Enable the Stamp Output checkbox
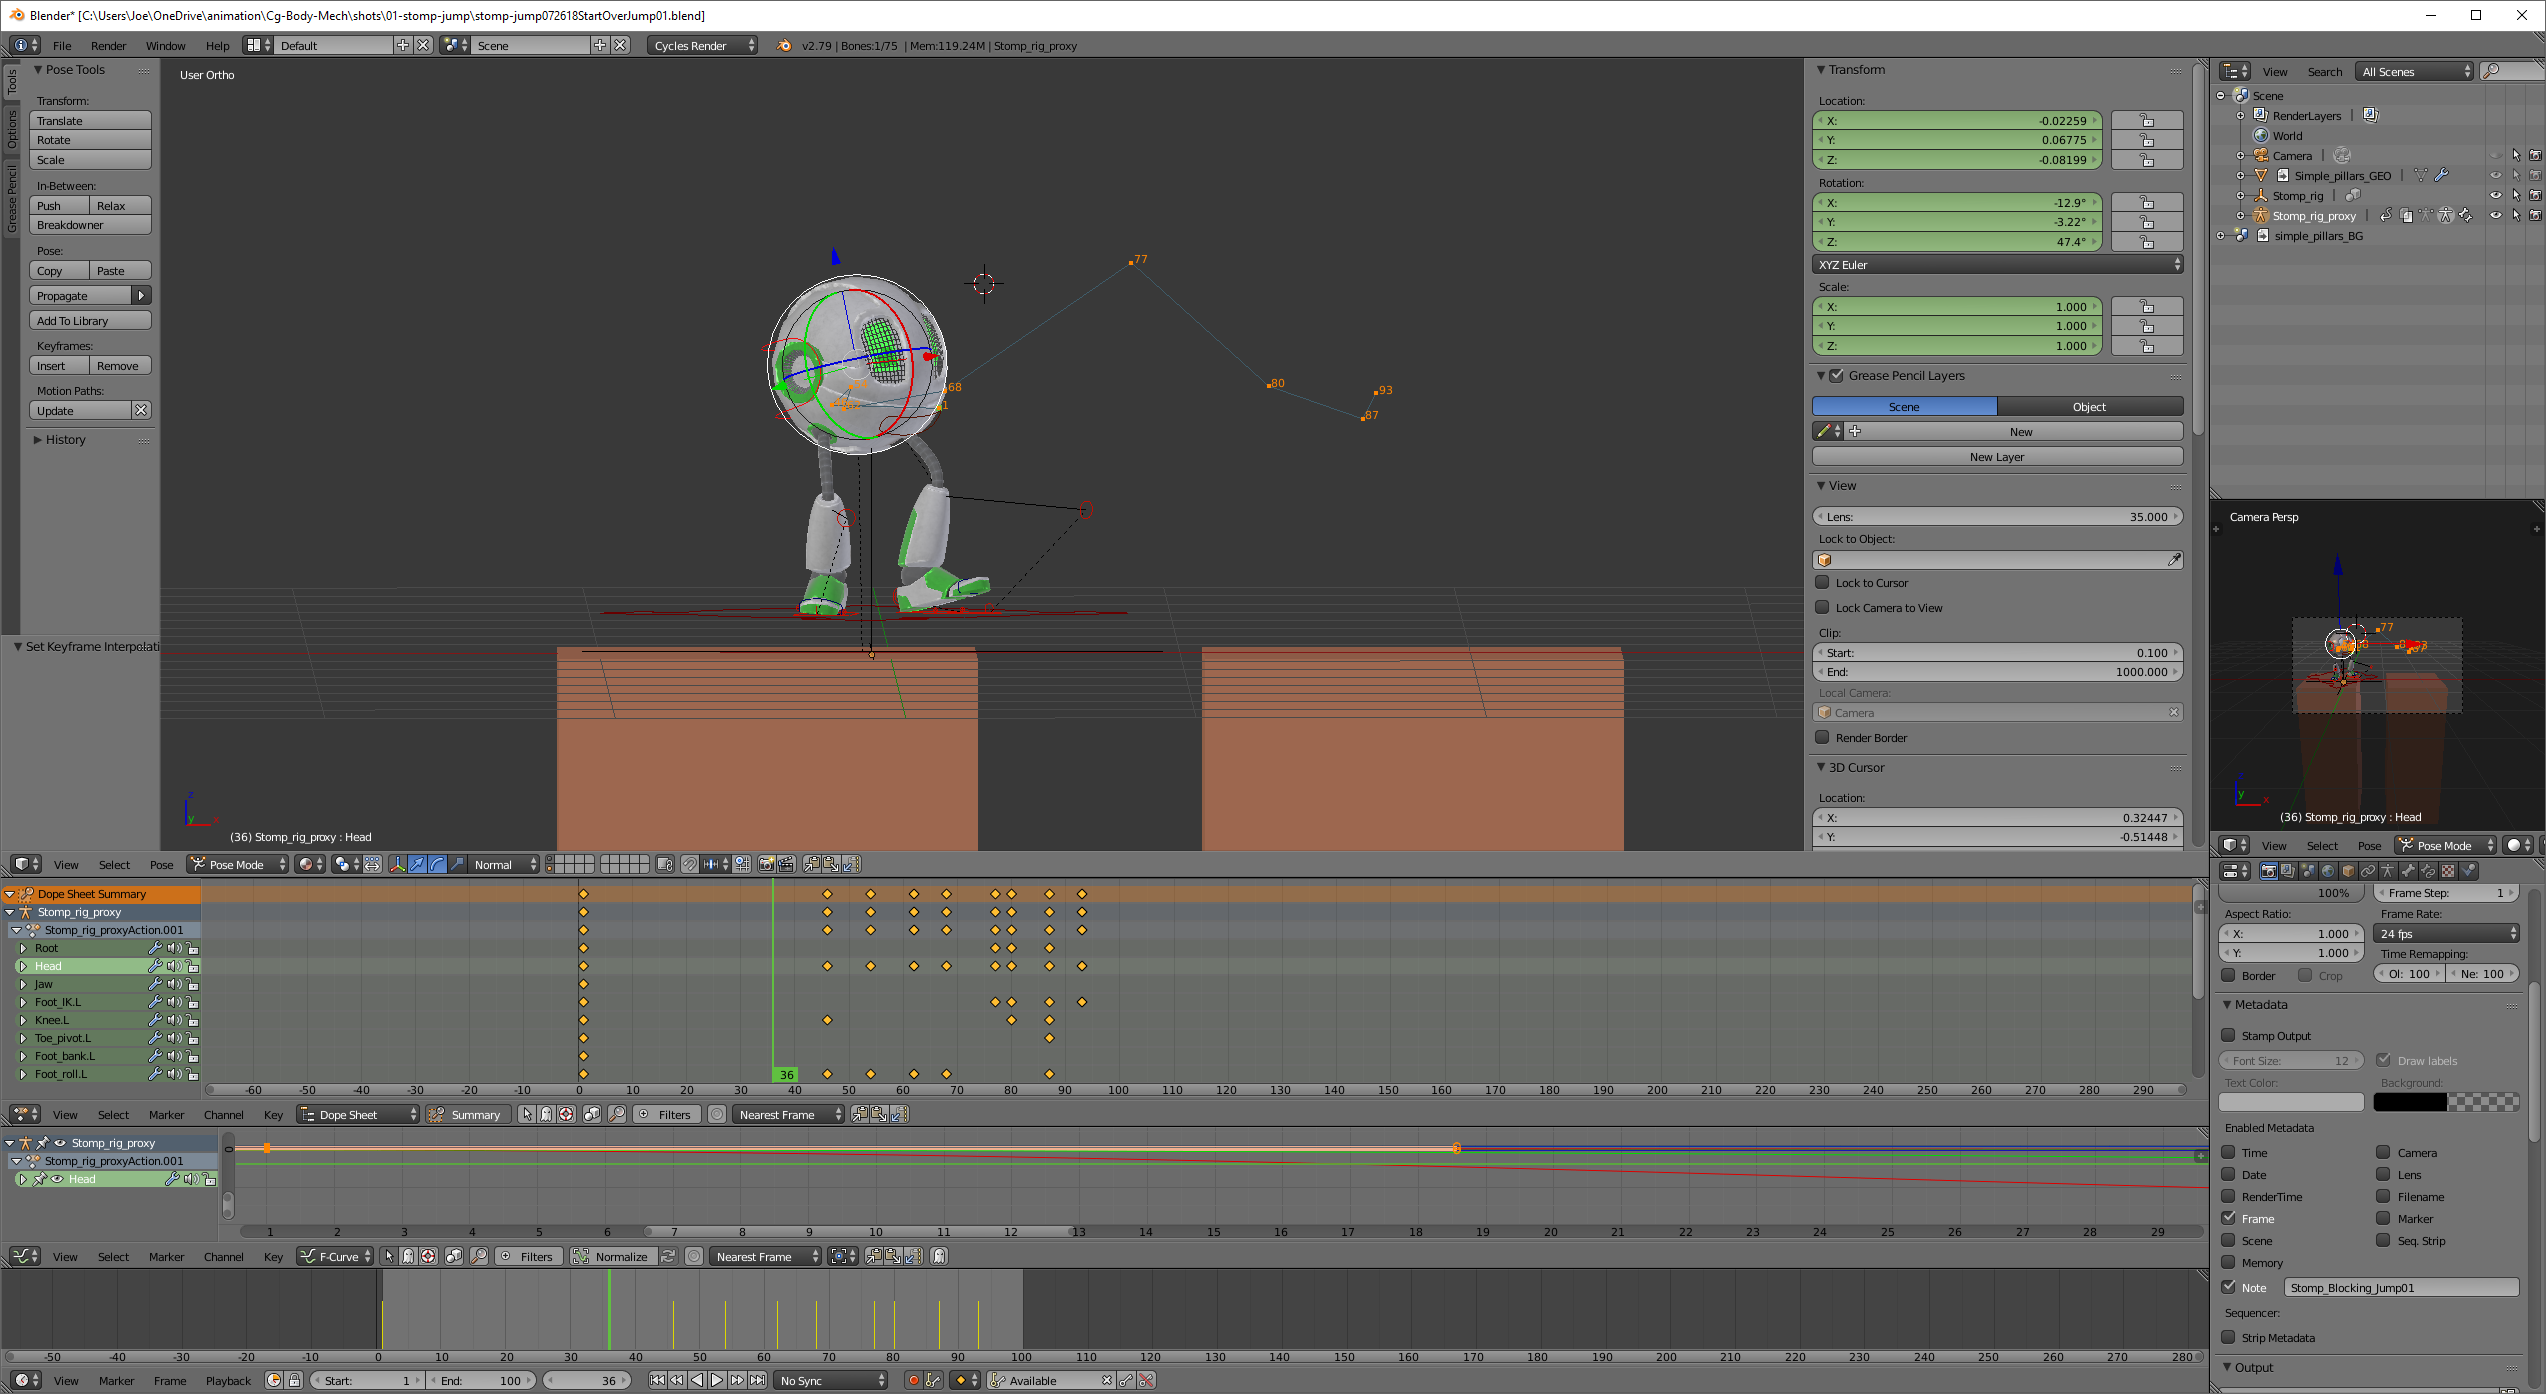Image resolution: width=2546 pixels, height=1394 pixels. tap(2228, 1035)
